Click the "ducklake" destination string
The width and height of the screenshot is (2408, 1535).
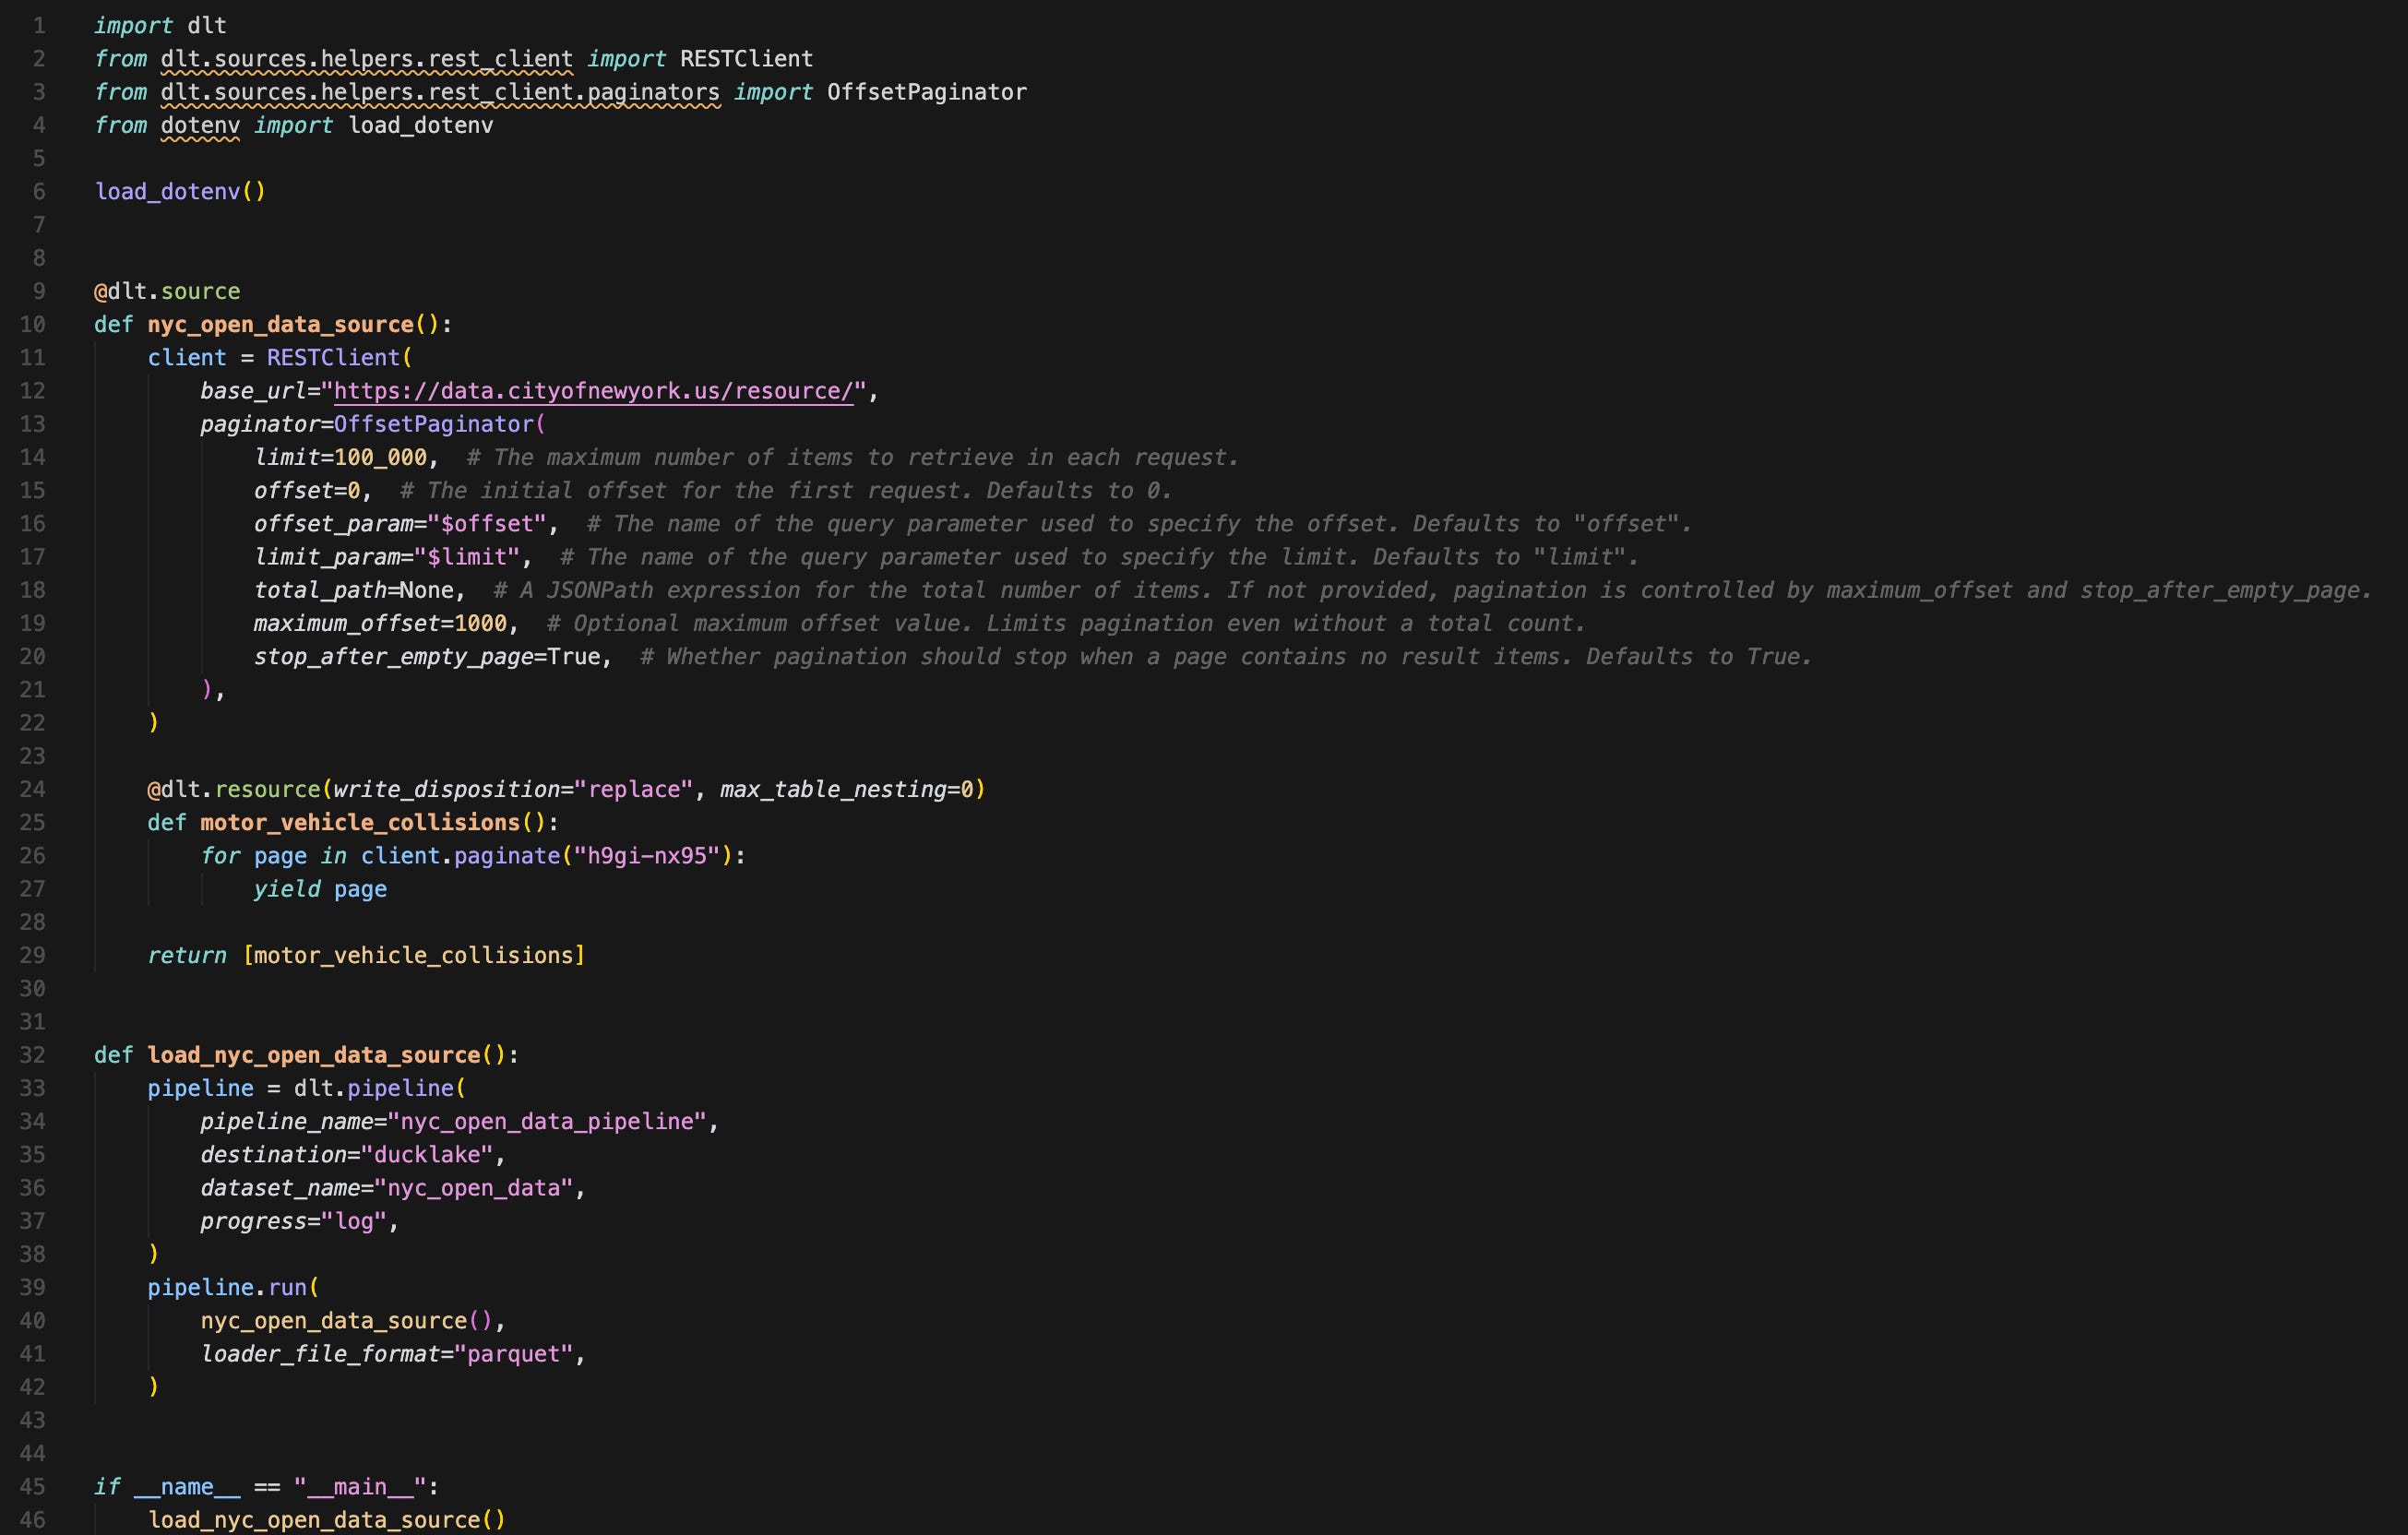(x=427, y=1155)
